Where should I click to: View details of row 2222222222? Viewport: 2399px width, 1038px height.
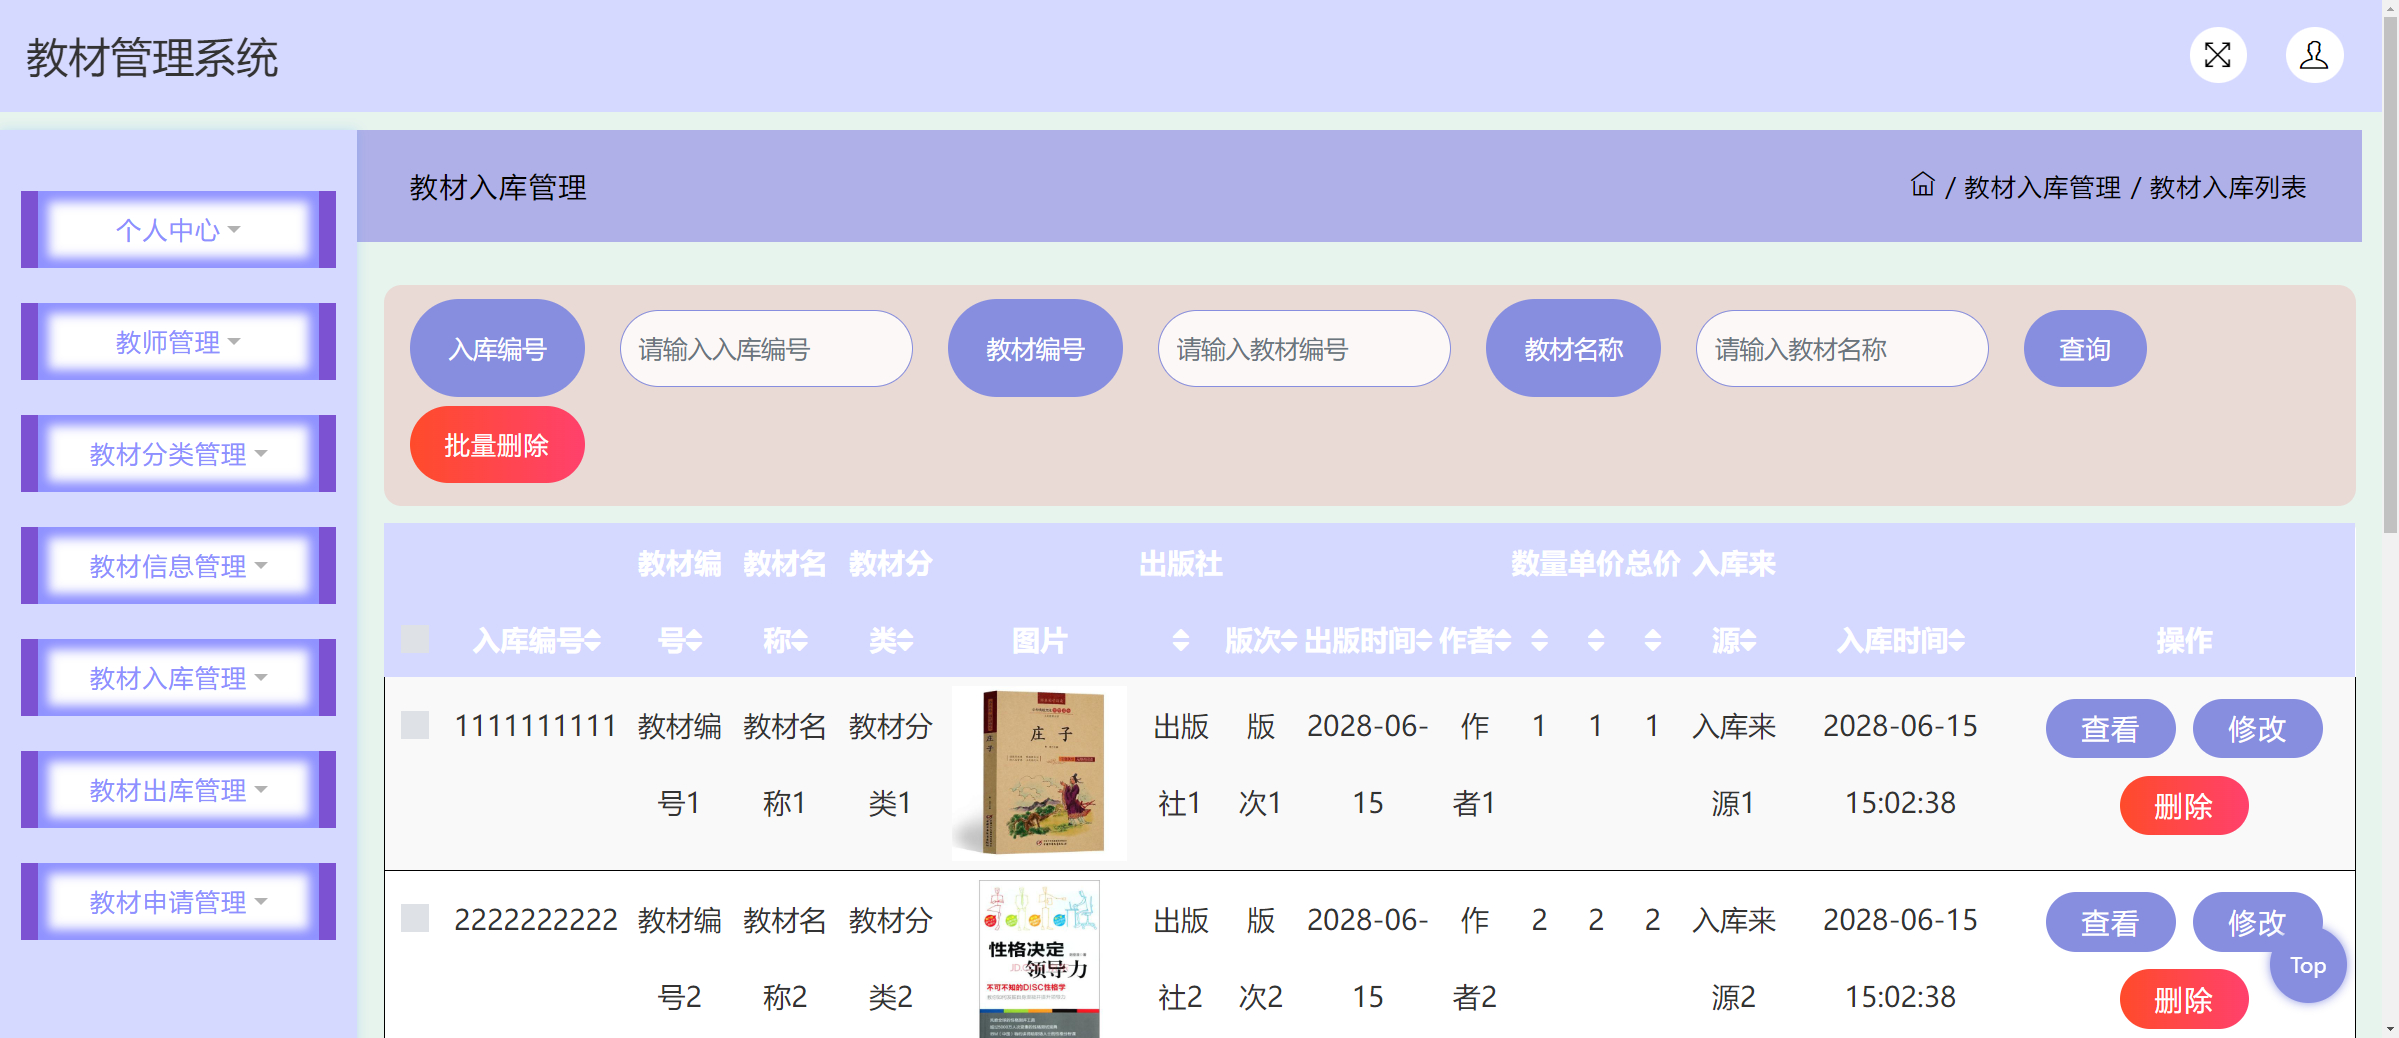[x=2110, y=922]
